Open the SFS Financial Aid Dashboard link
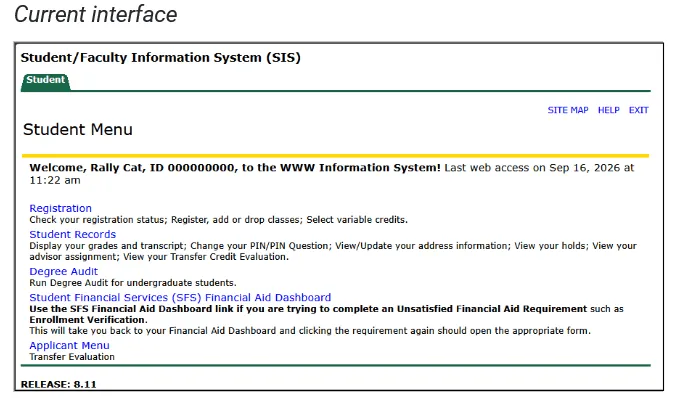Viewport: 679px width, 398px height. pos(180,298)
